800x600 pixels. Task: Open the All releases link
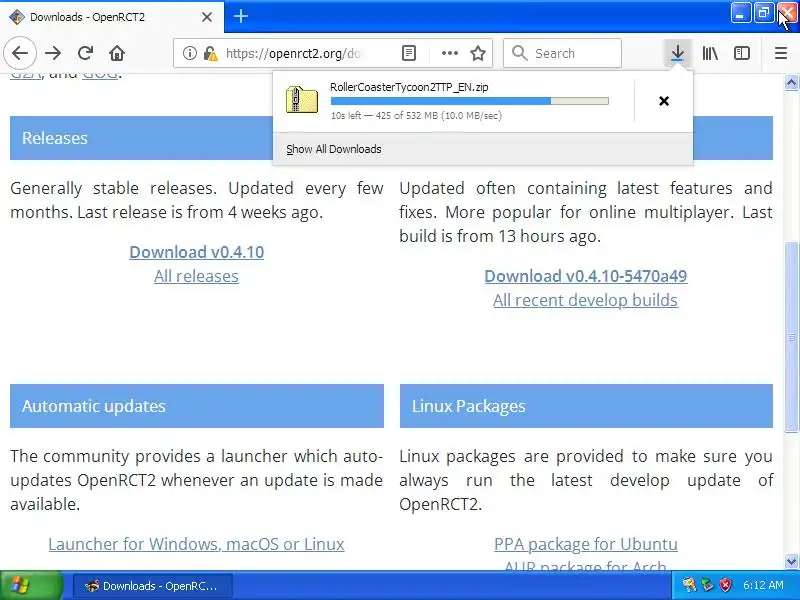[196, 276]
